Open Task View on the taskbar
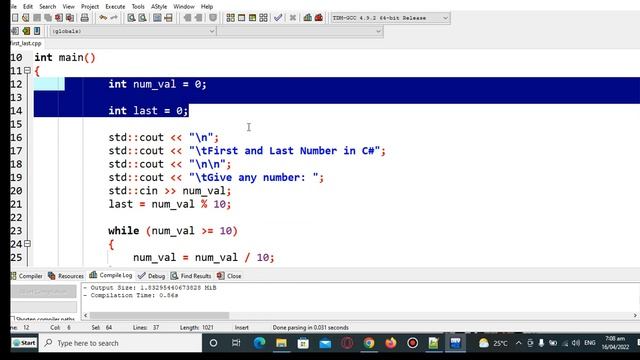 [236, 343]
